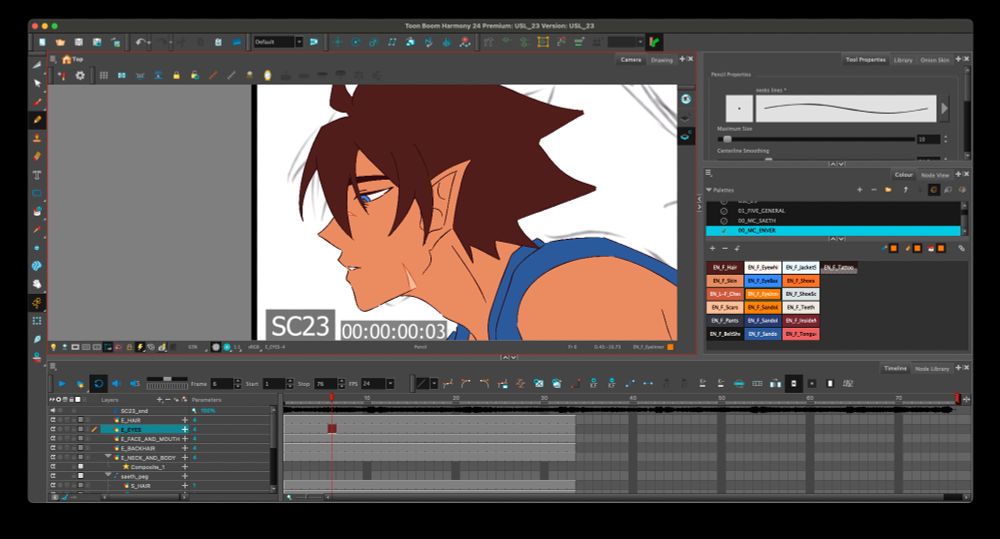Pick the EN_F_Pants colour swatch

[x=724, y=320]
